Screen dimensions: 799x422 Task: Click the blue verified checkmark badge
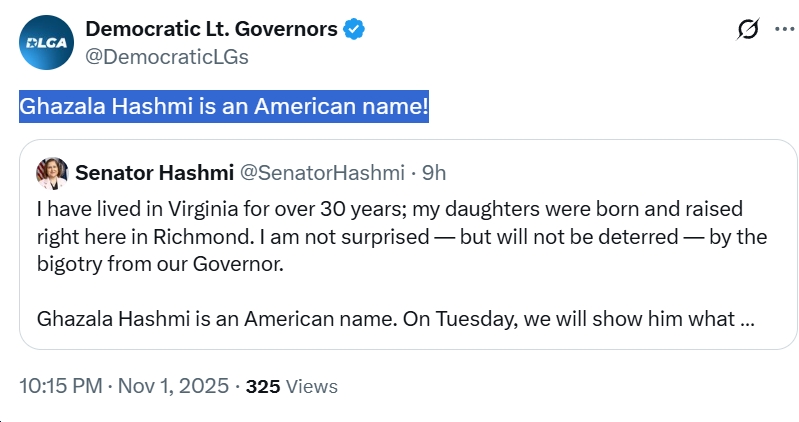pyautogui.click(x=354, y=29)
